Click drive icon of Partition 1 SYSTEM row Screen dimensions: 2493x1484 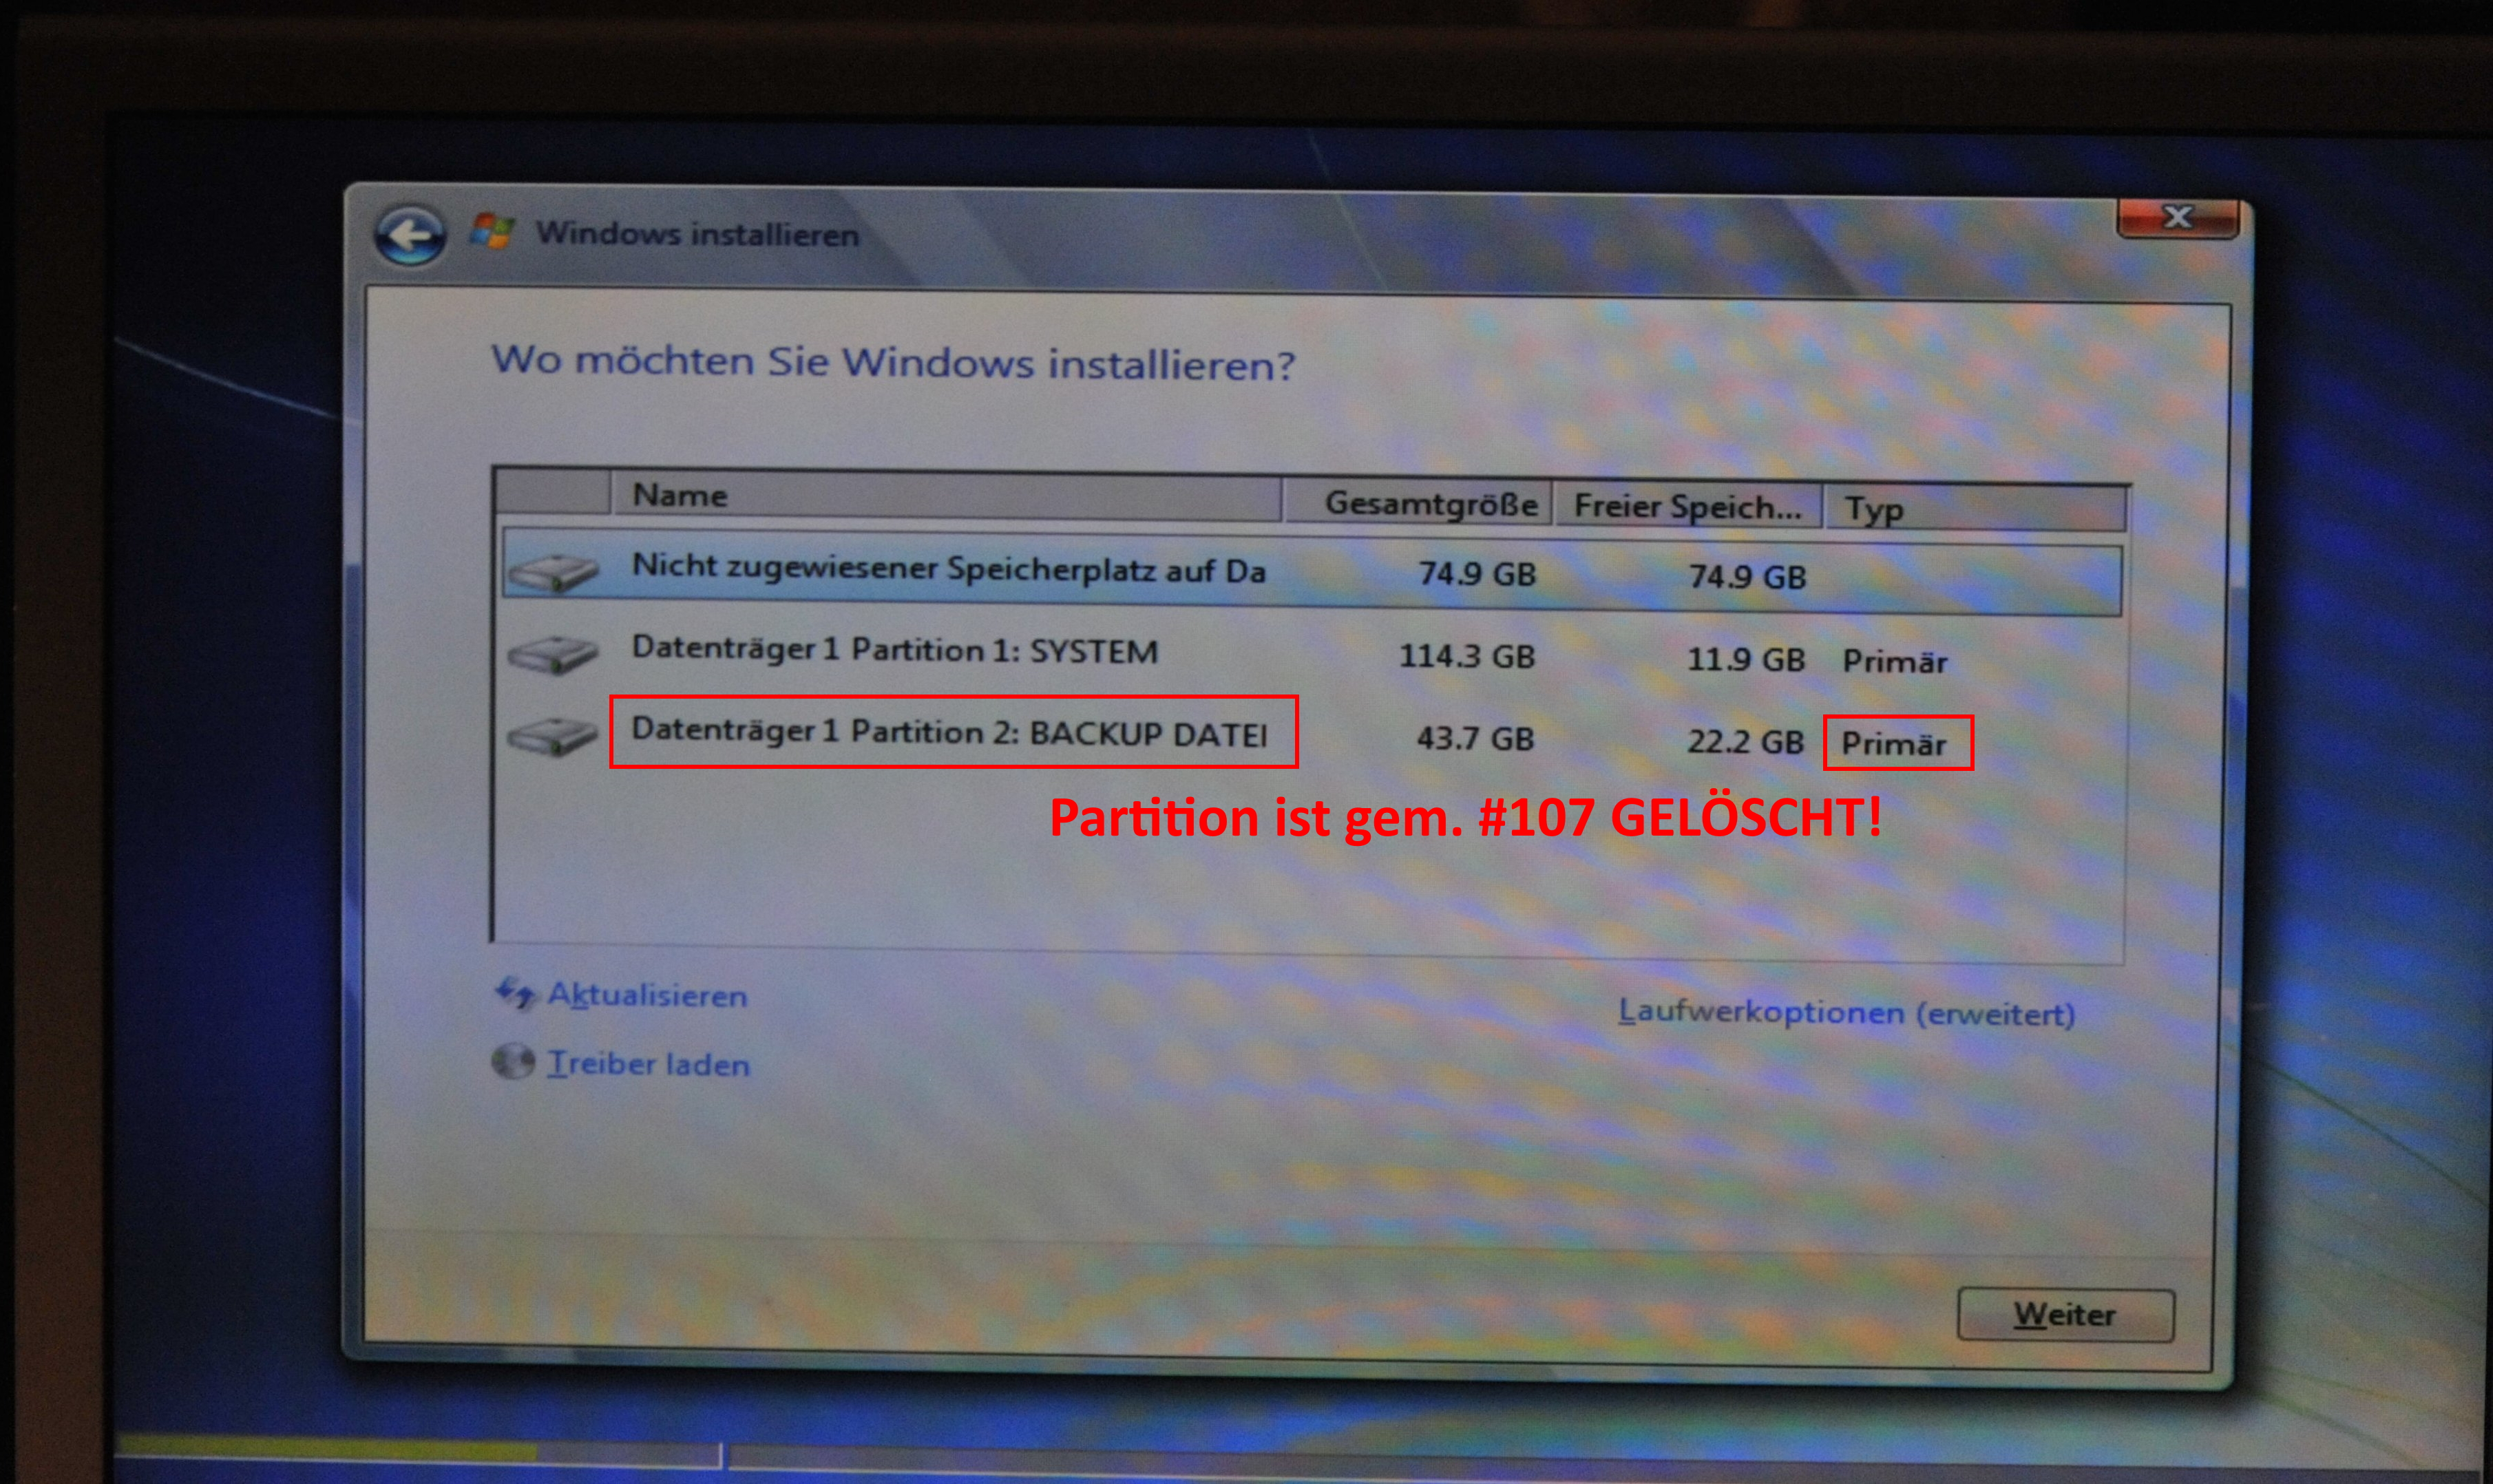pyautogui.click(x=553, y=654)
